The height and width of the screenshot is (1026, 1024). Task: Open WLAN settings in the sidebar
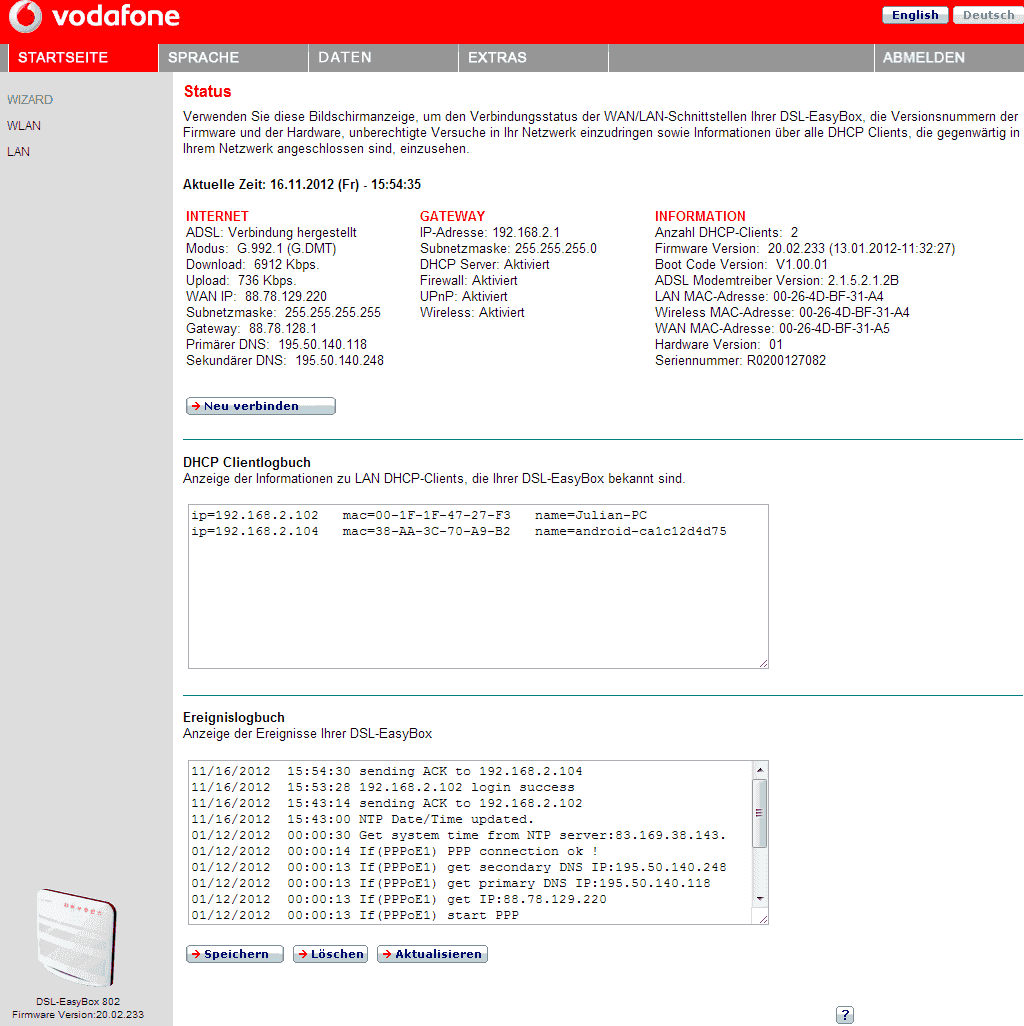tap(24, 126)
